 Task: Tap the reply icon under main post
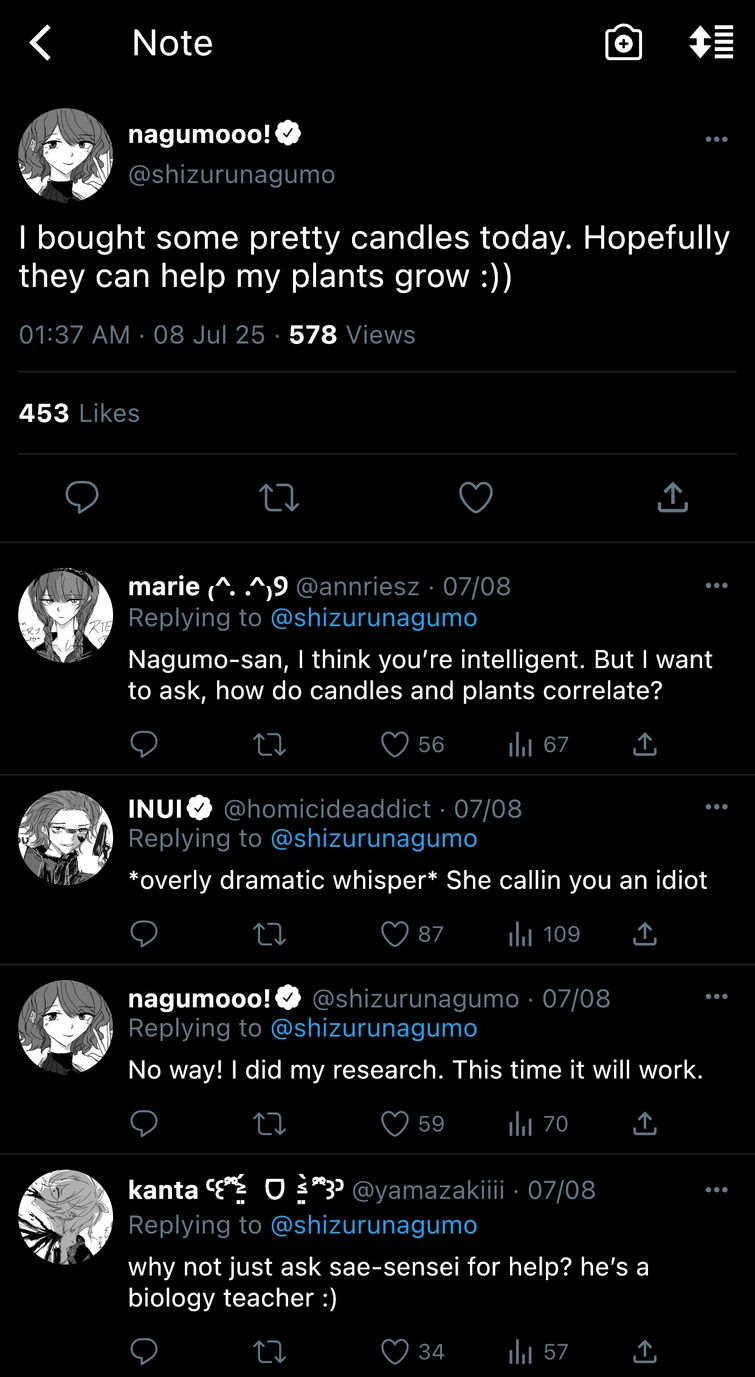click(x=82, y=497)
